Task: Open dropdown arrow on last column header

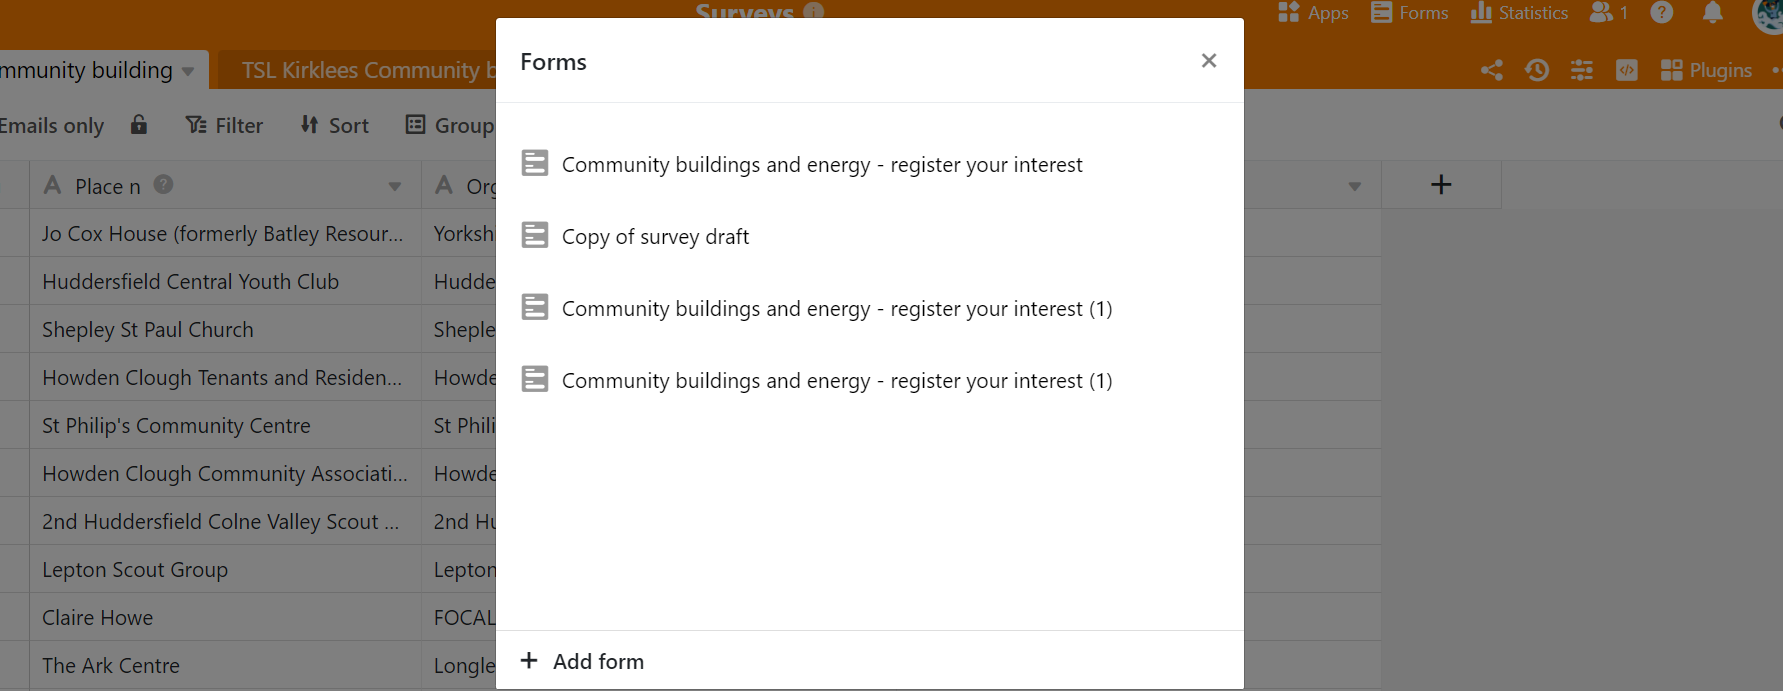Action: (x=1354, y=186)
